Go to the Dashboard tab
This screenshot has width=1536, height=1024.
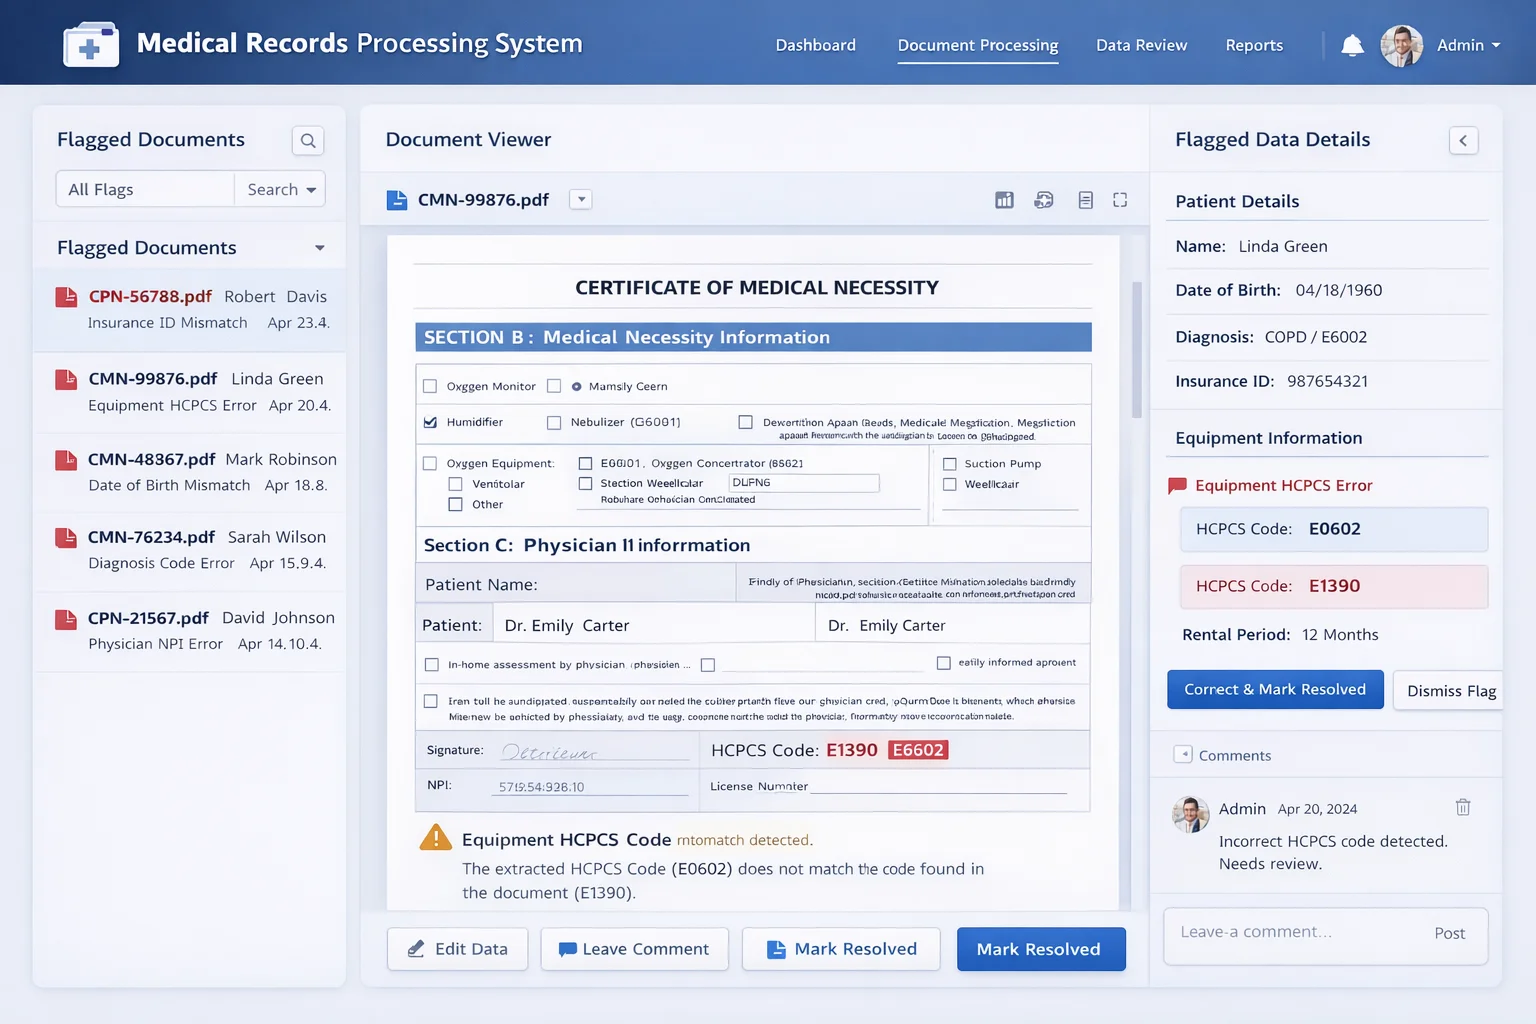tap(816, 45)
